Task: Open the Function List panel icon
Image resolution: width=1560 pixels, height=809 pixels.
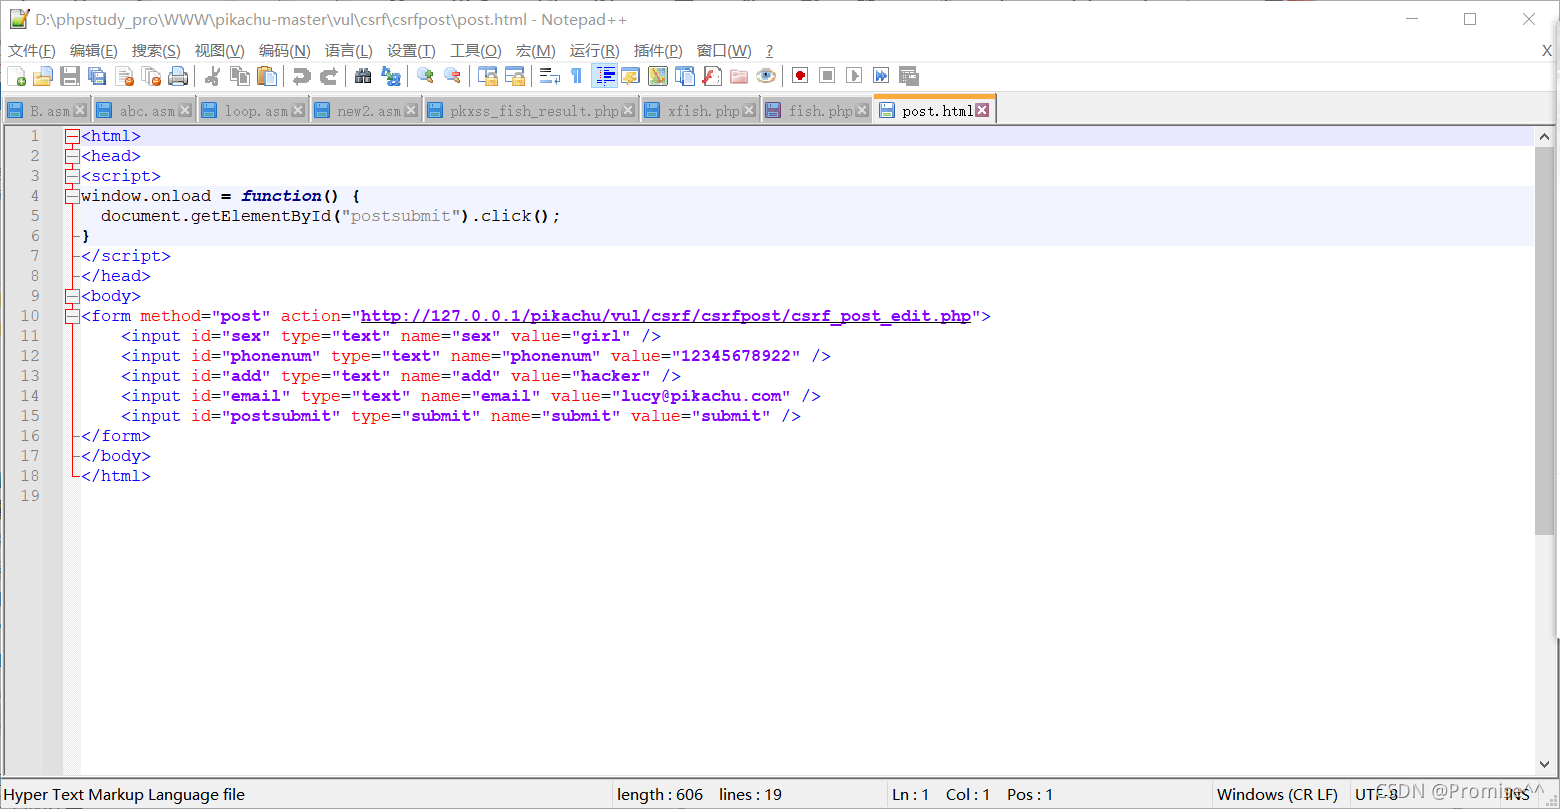Action: click(x=712, y=76)
